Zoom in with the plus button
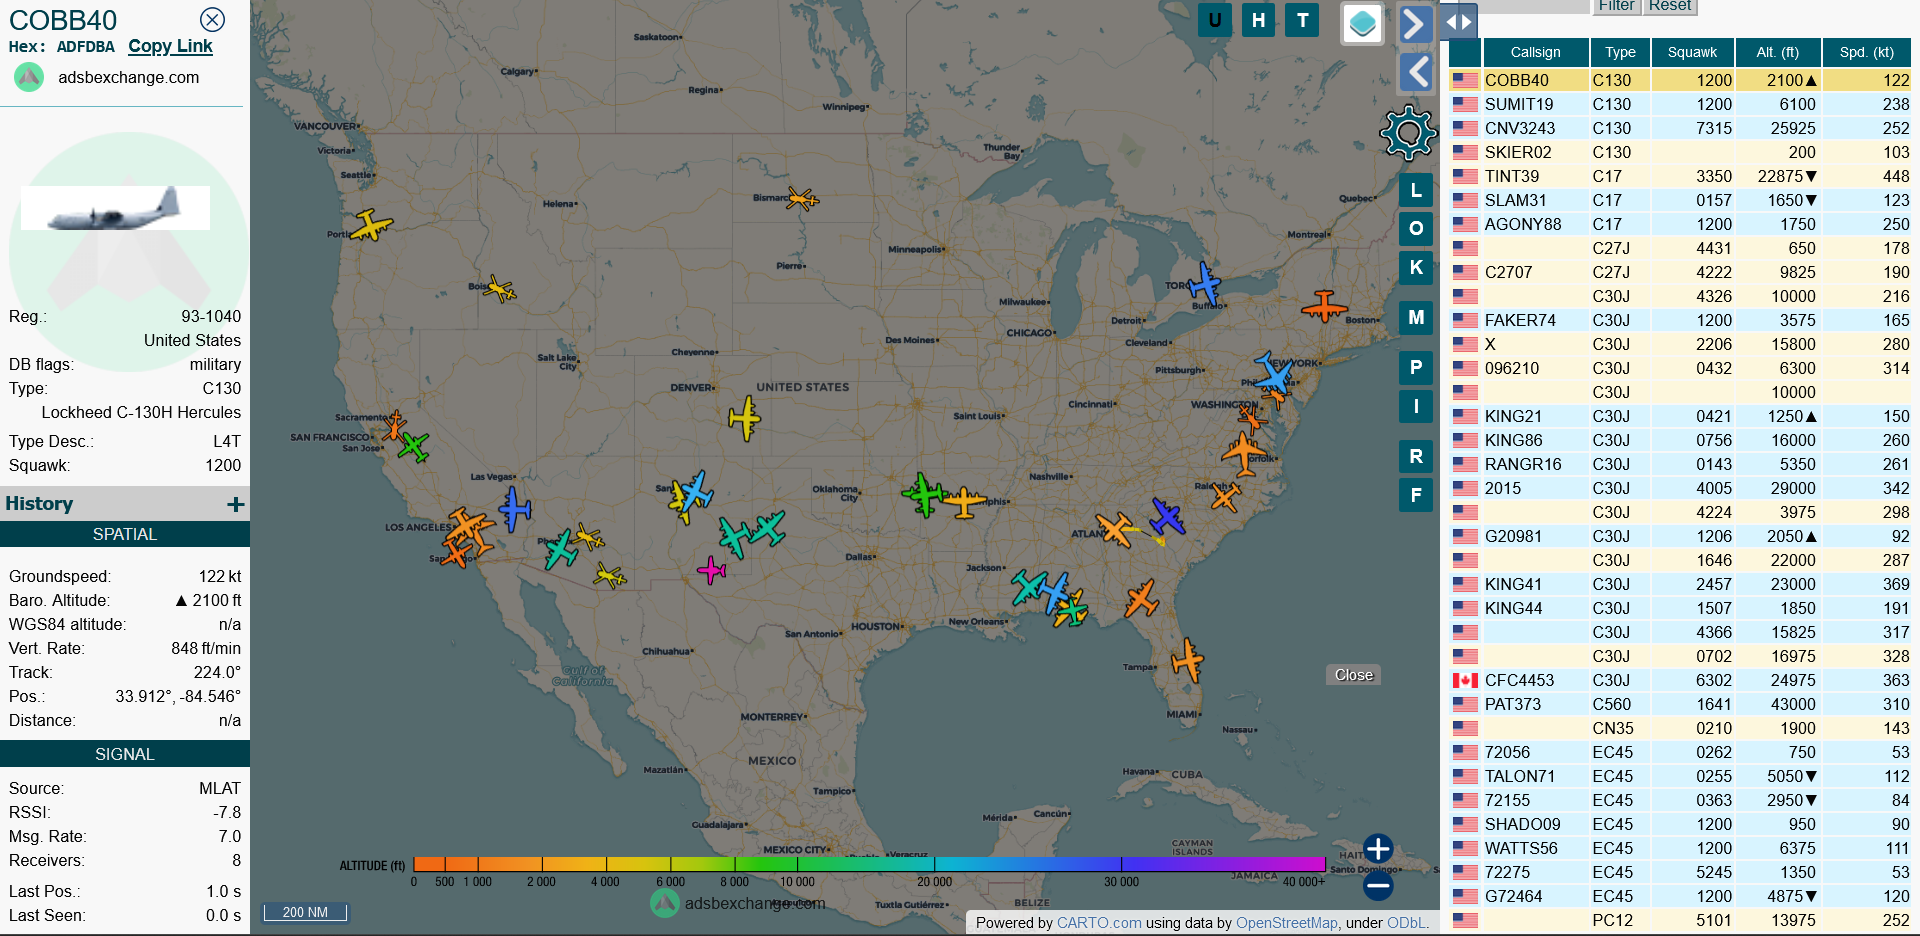Screen dimensions: 1920x936 [x=1378, y=849]
